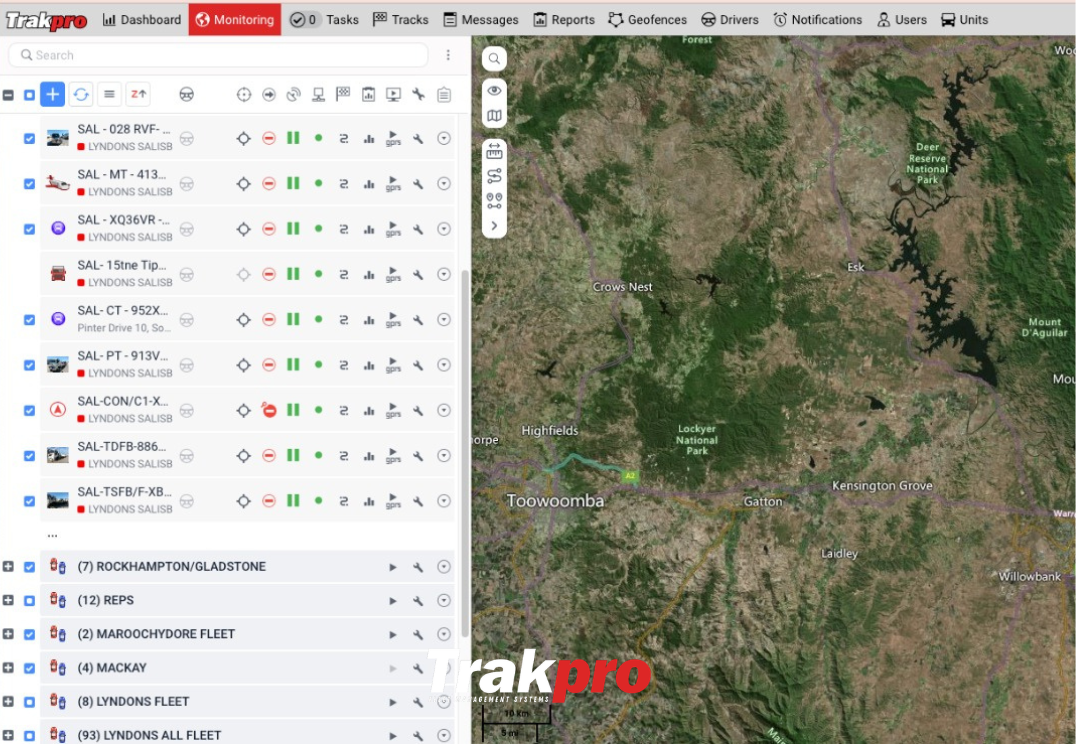
Task: Toggle checkbox for (7) ROCKHAMPTON/GLADSTONE group
Action: 29,567
